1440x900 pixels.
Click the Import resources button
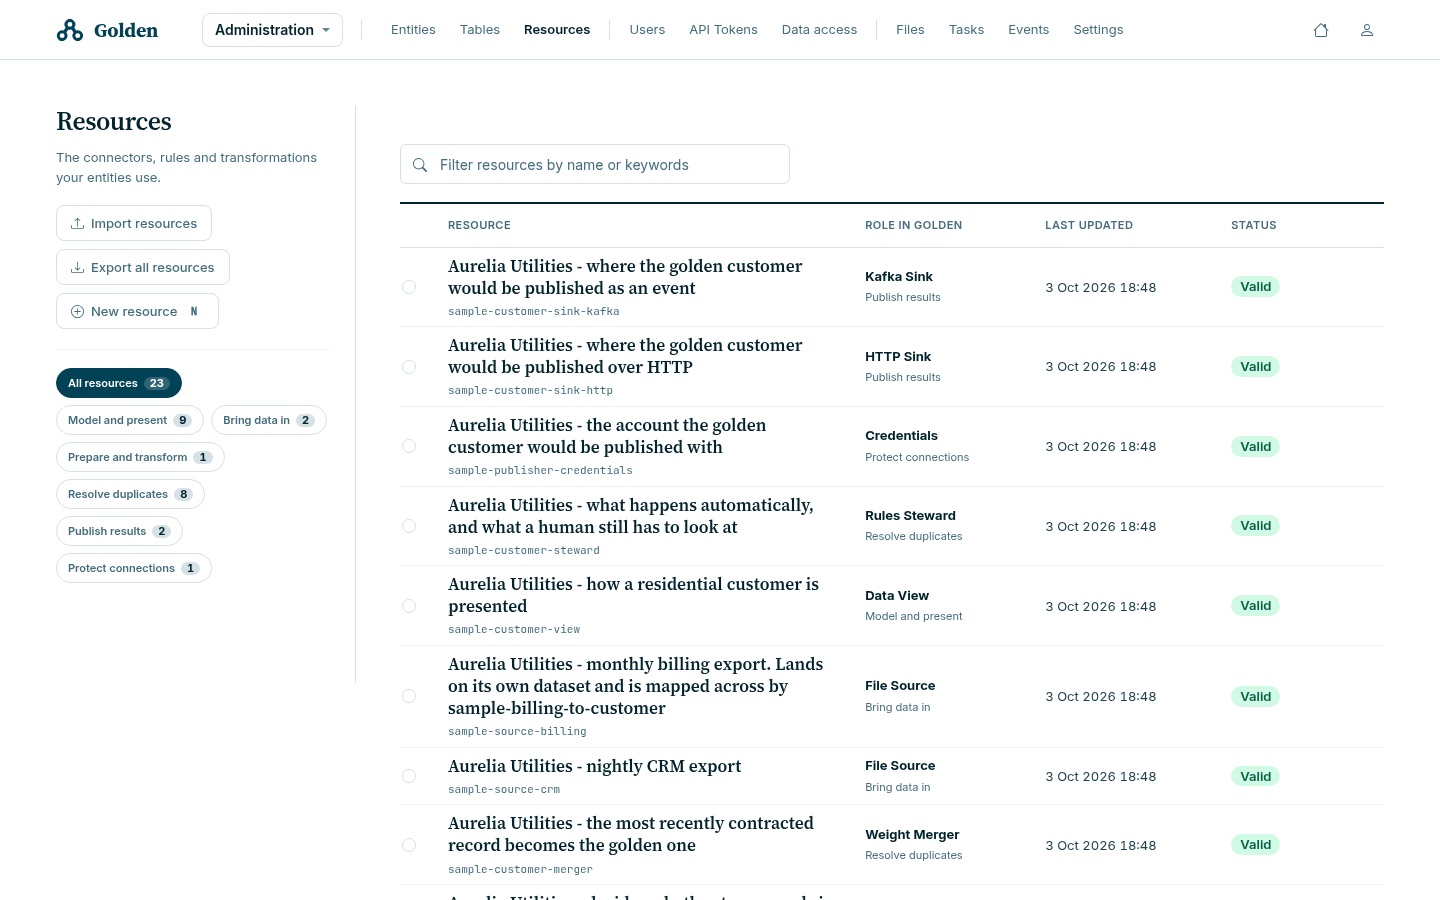pos(134,223)
